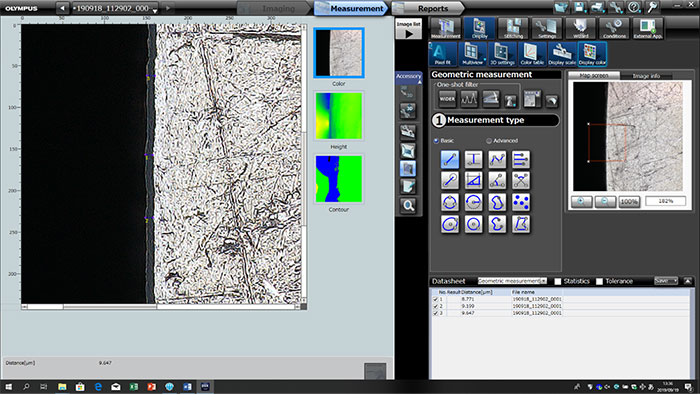The image size is (700, 394).
Task: Select the three-point angle tool
Action: point(497,181)
